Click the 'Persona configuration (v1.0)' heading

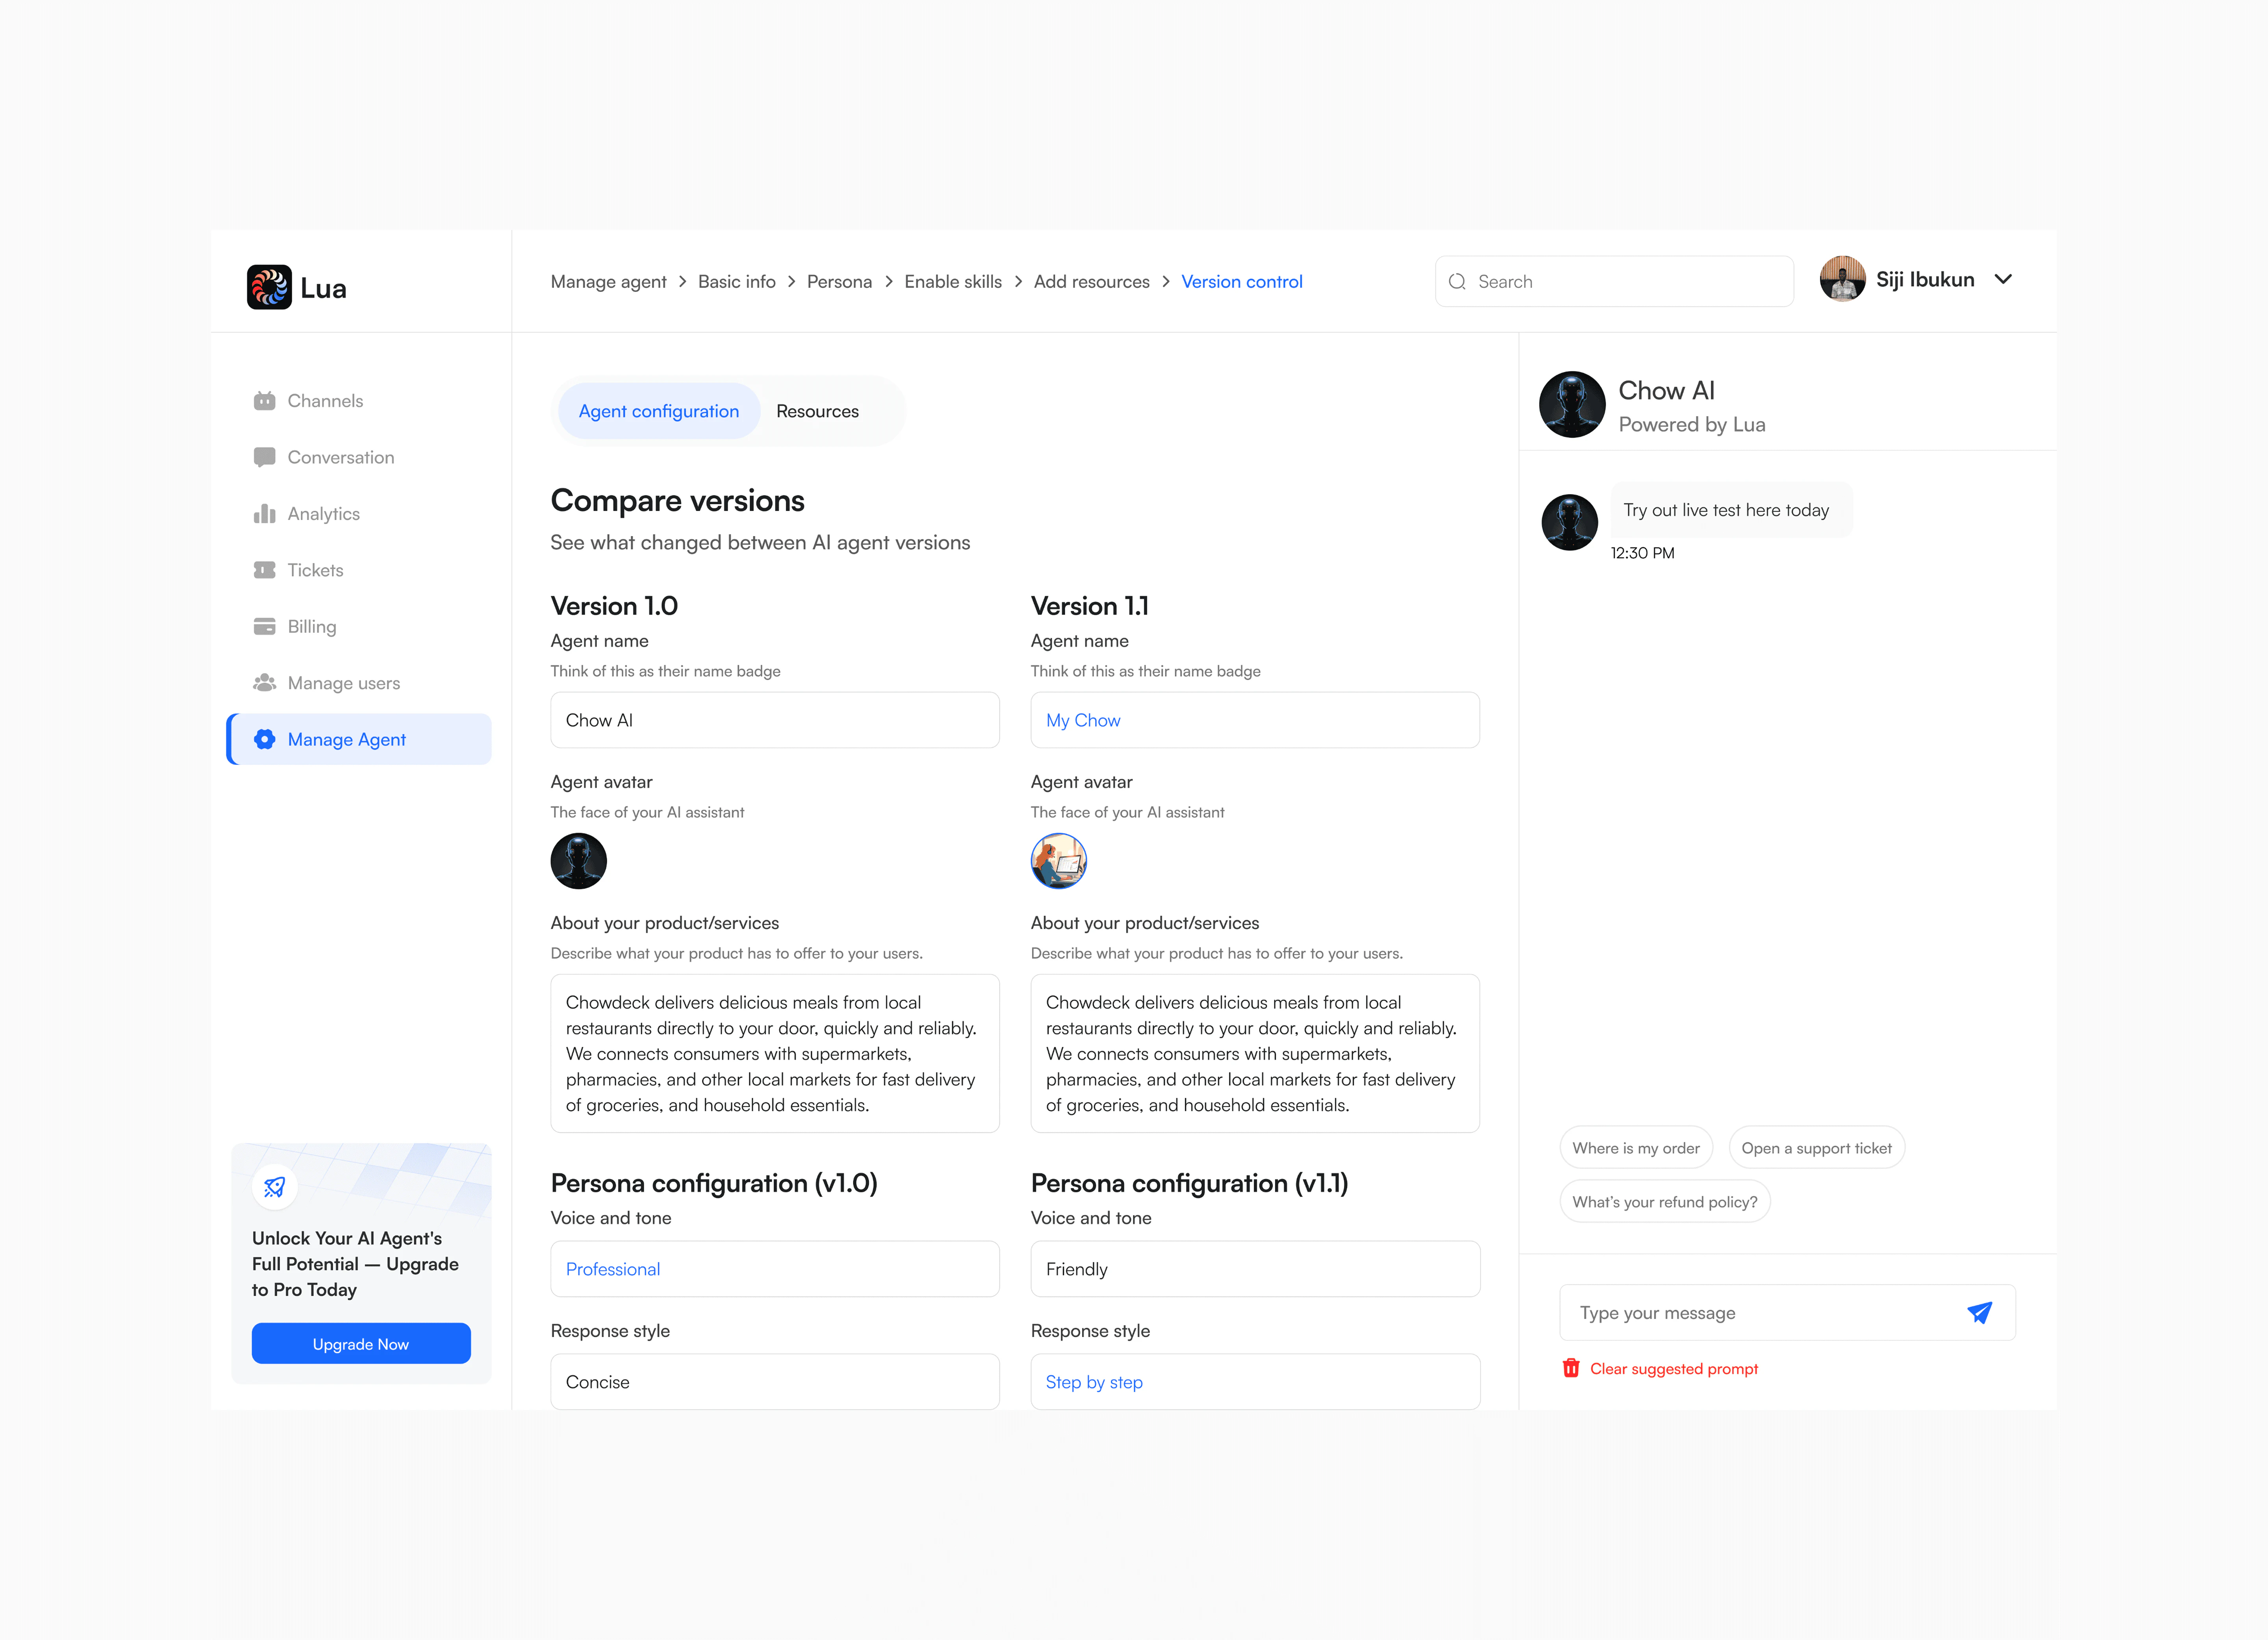tap(714, 1183)
